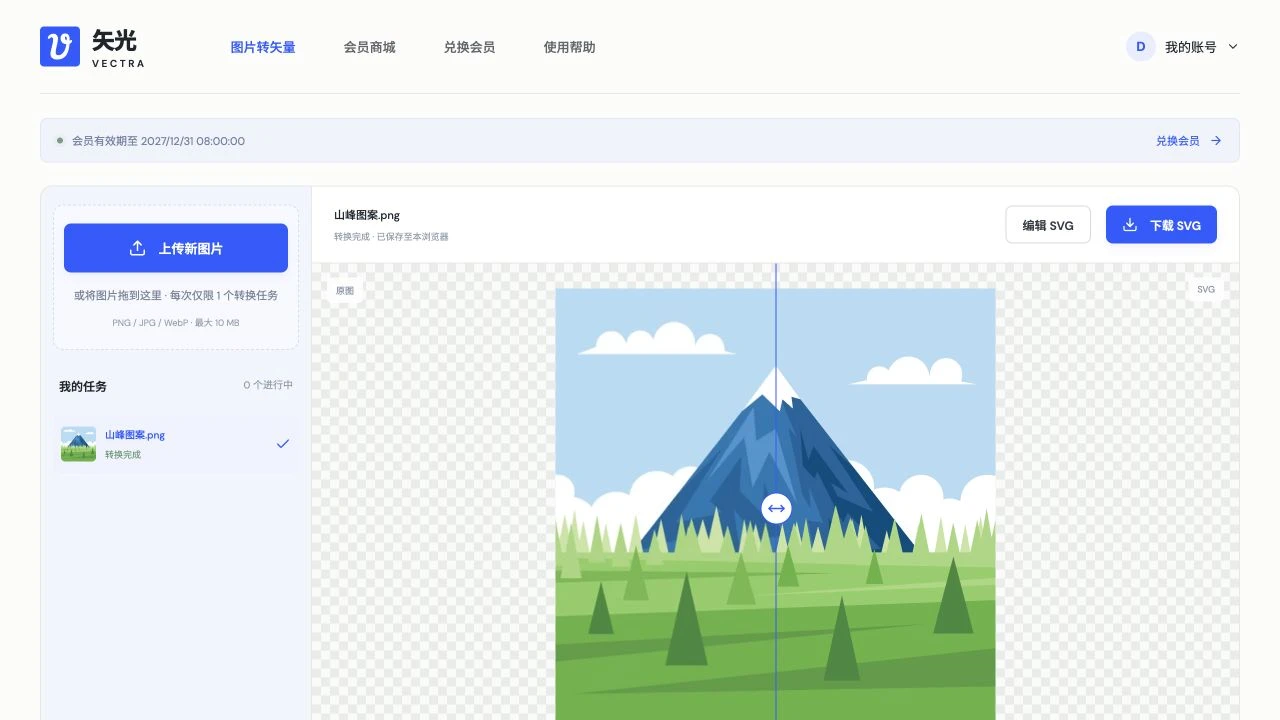The image size is (1280, 720).
Task: Click the SVG label on preview
Action: coord(1206,290)
